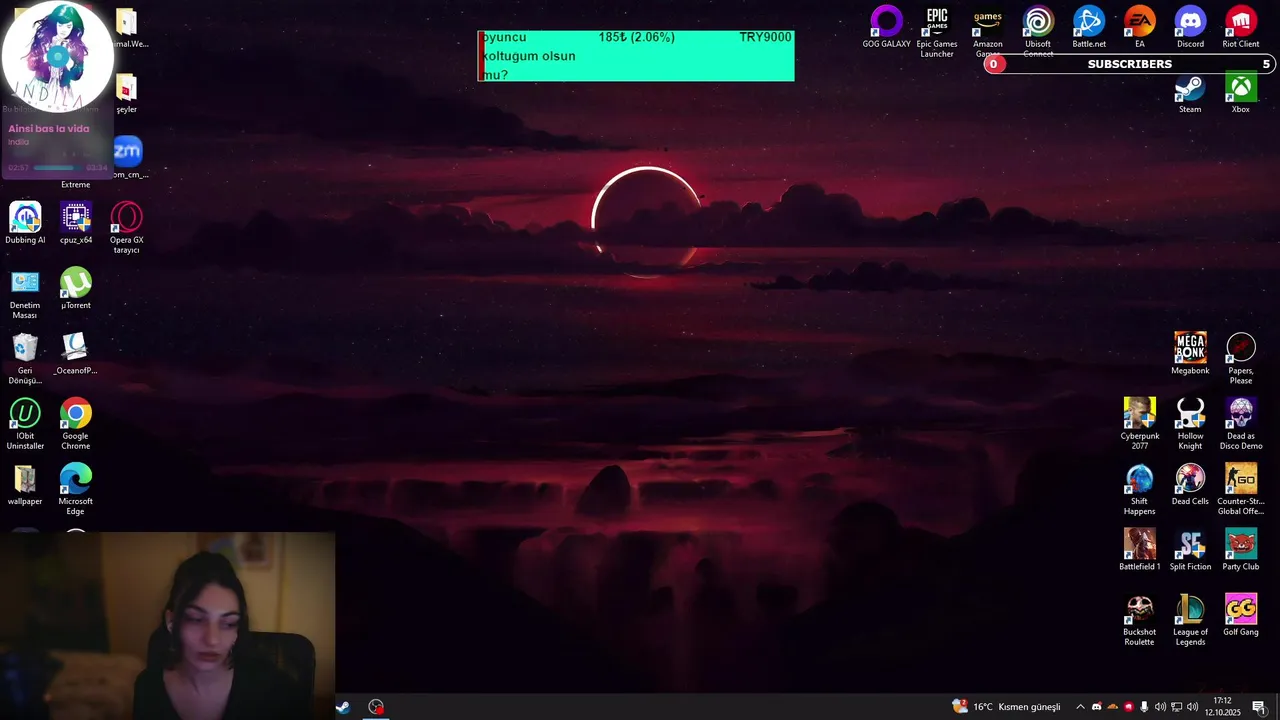Open the League of Legends shortcut

pos(1190,620)
